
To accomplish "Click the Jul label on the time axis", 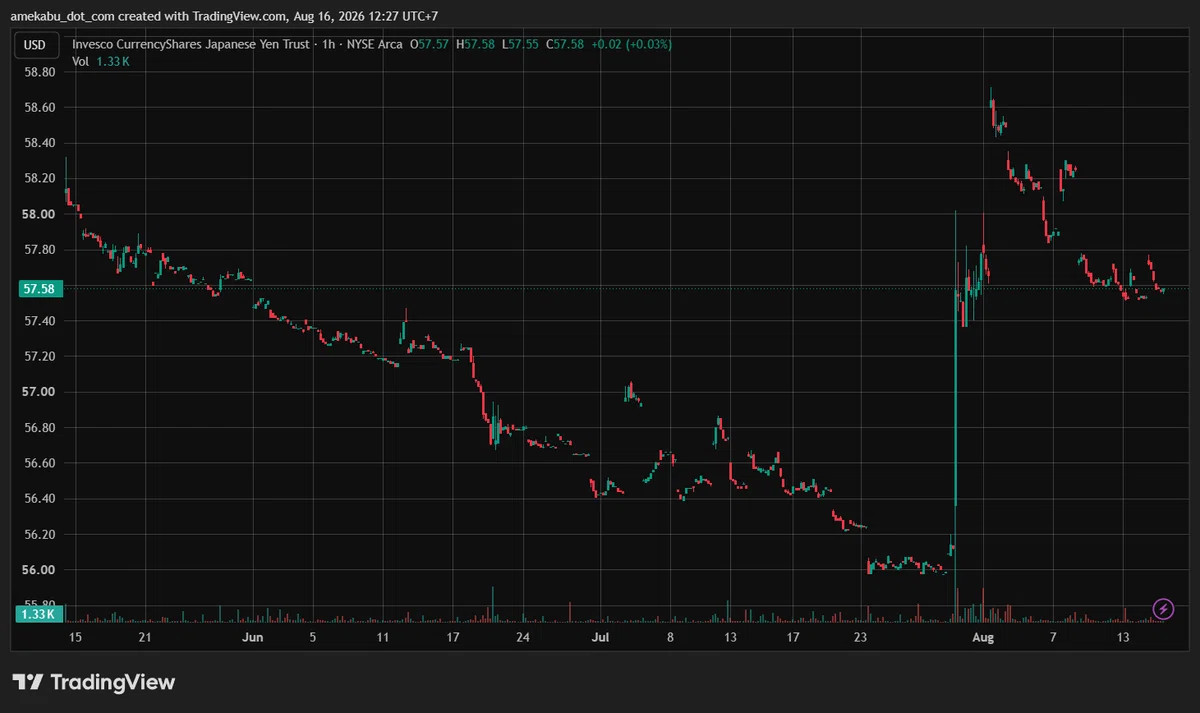I will click(599, 637).
